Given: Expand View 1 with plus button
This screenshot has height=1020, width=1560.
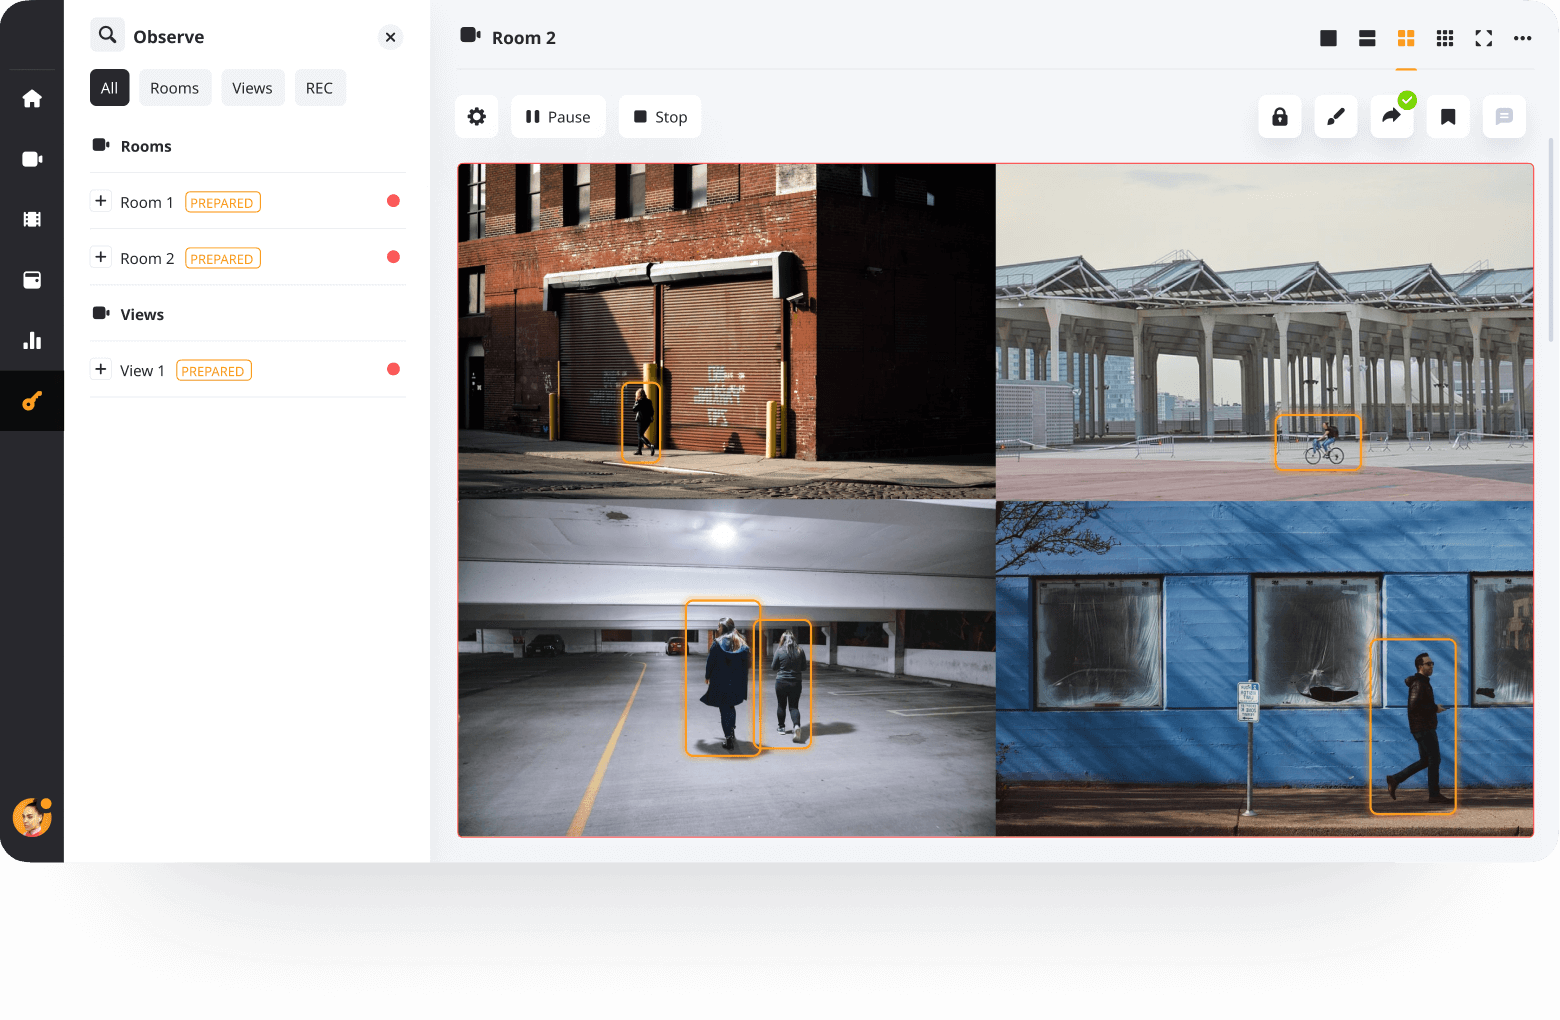Looking at the screenshot, I should pos(101,369).
